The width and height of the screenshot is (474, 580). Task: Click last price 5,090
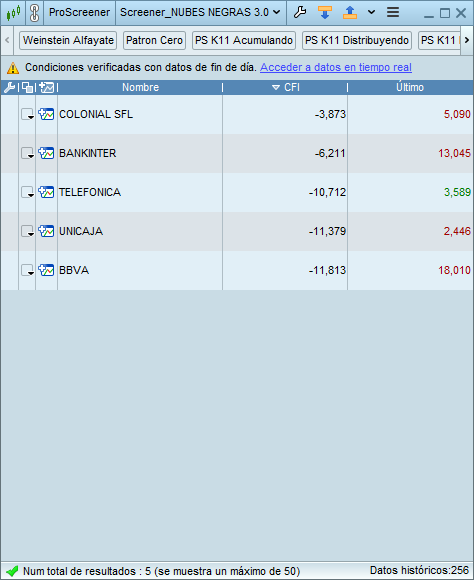tap(457, 114)
